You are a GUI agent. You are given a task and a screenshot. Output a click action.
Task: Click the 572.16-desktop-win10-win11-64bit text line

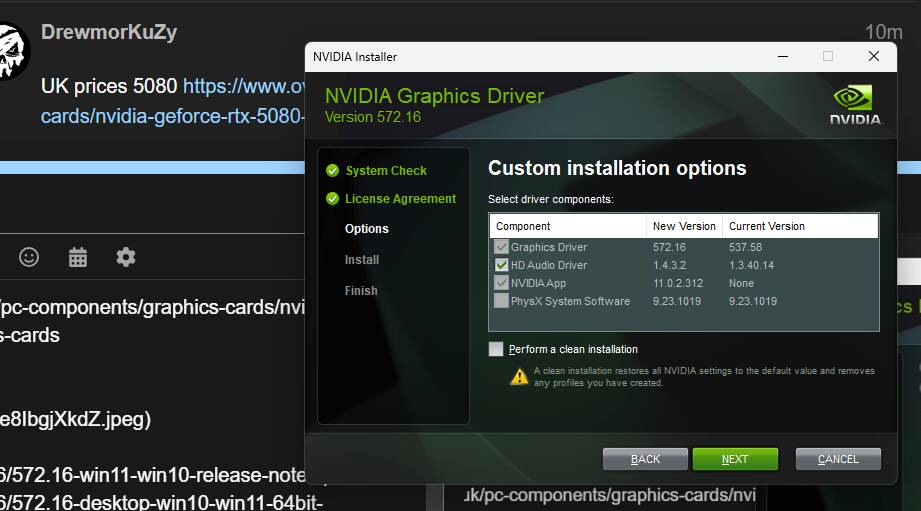point(161,502)
